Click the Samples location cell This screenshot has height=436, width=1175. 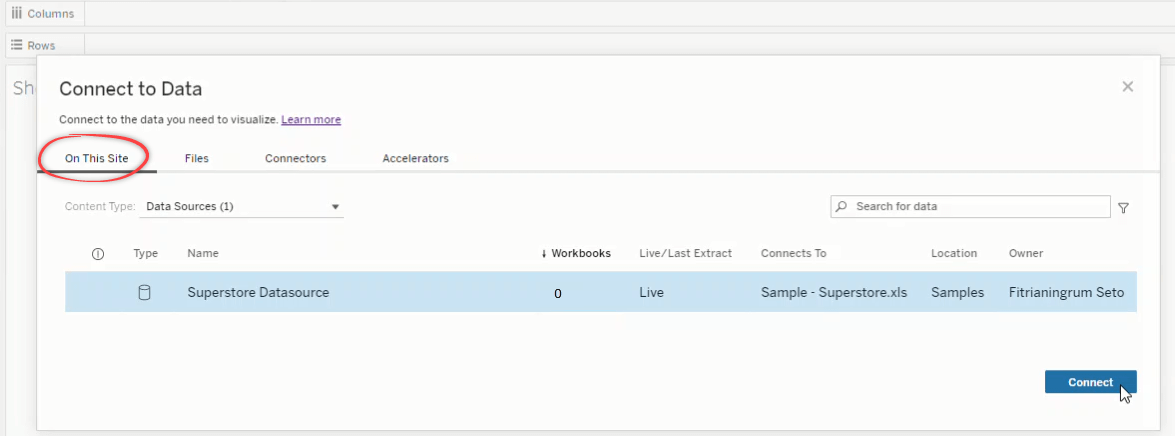tap(958, 293)
